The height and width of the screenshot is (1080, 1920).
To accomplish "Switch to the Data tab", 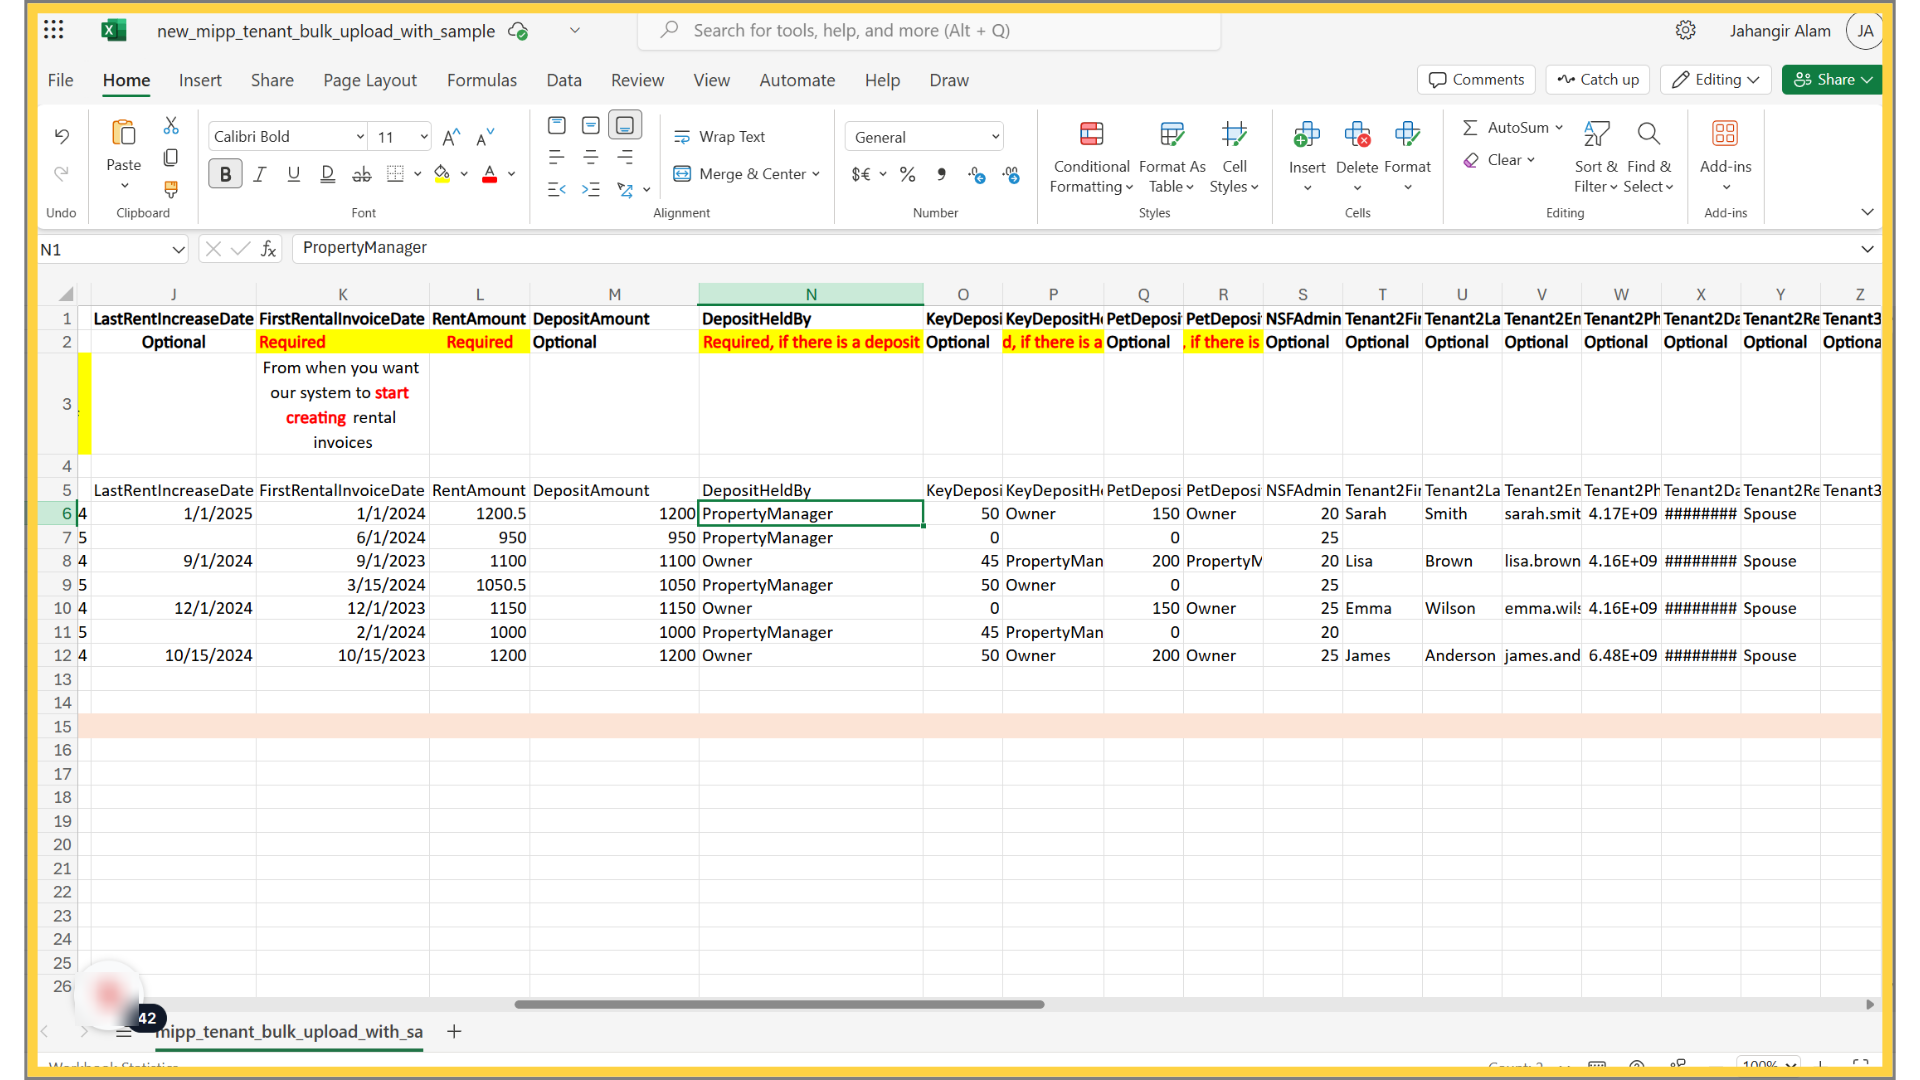I will [x=564, y=80].
